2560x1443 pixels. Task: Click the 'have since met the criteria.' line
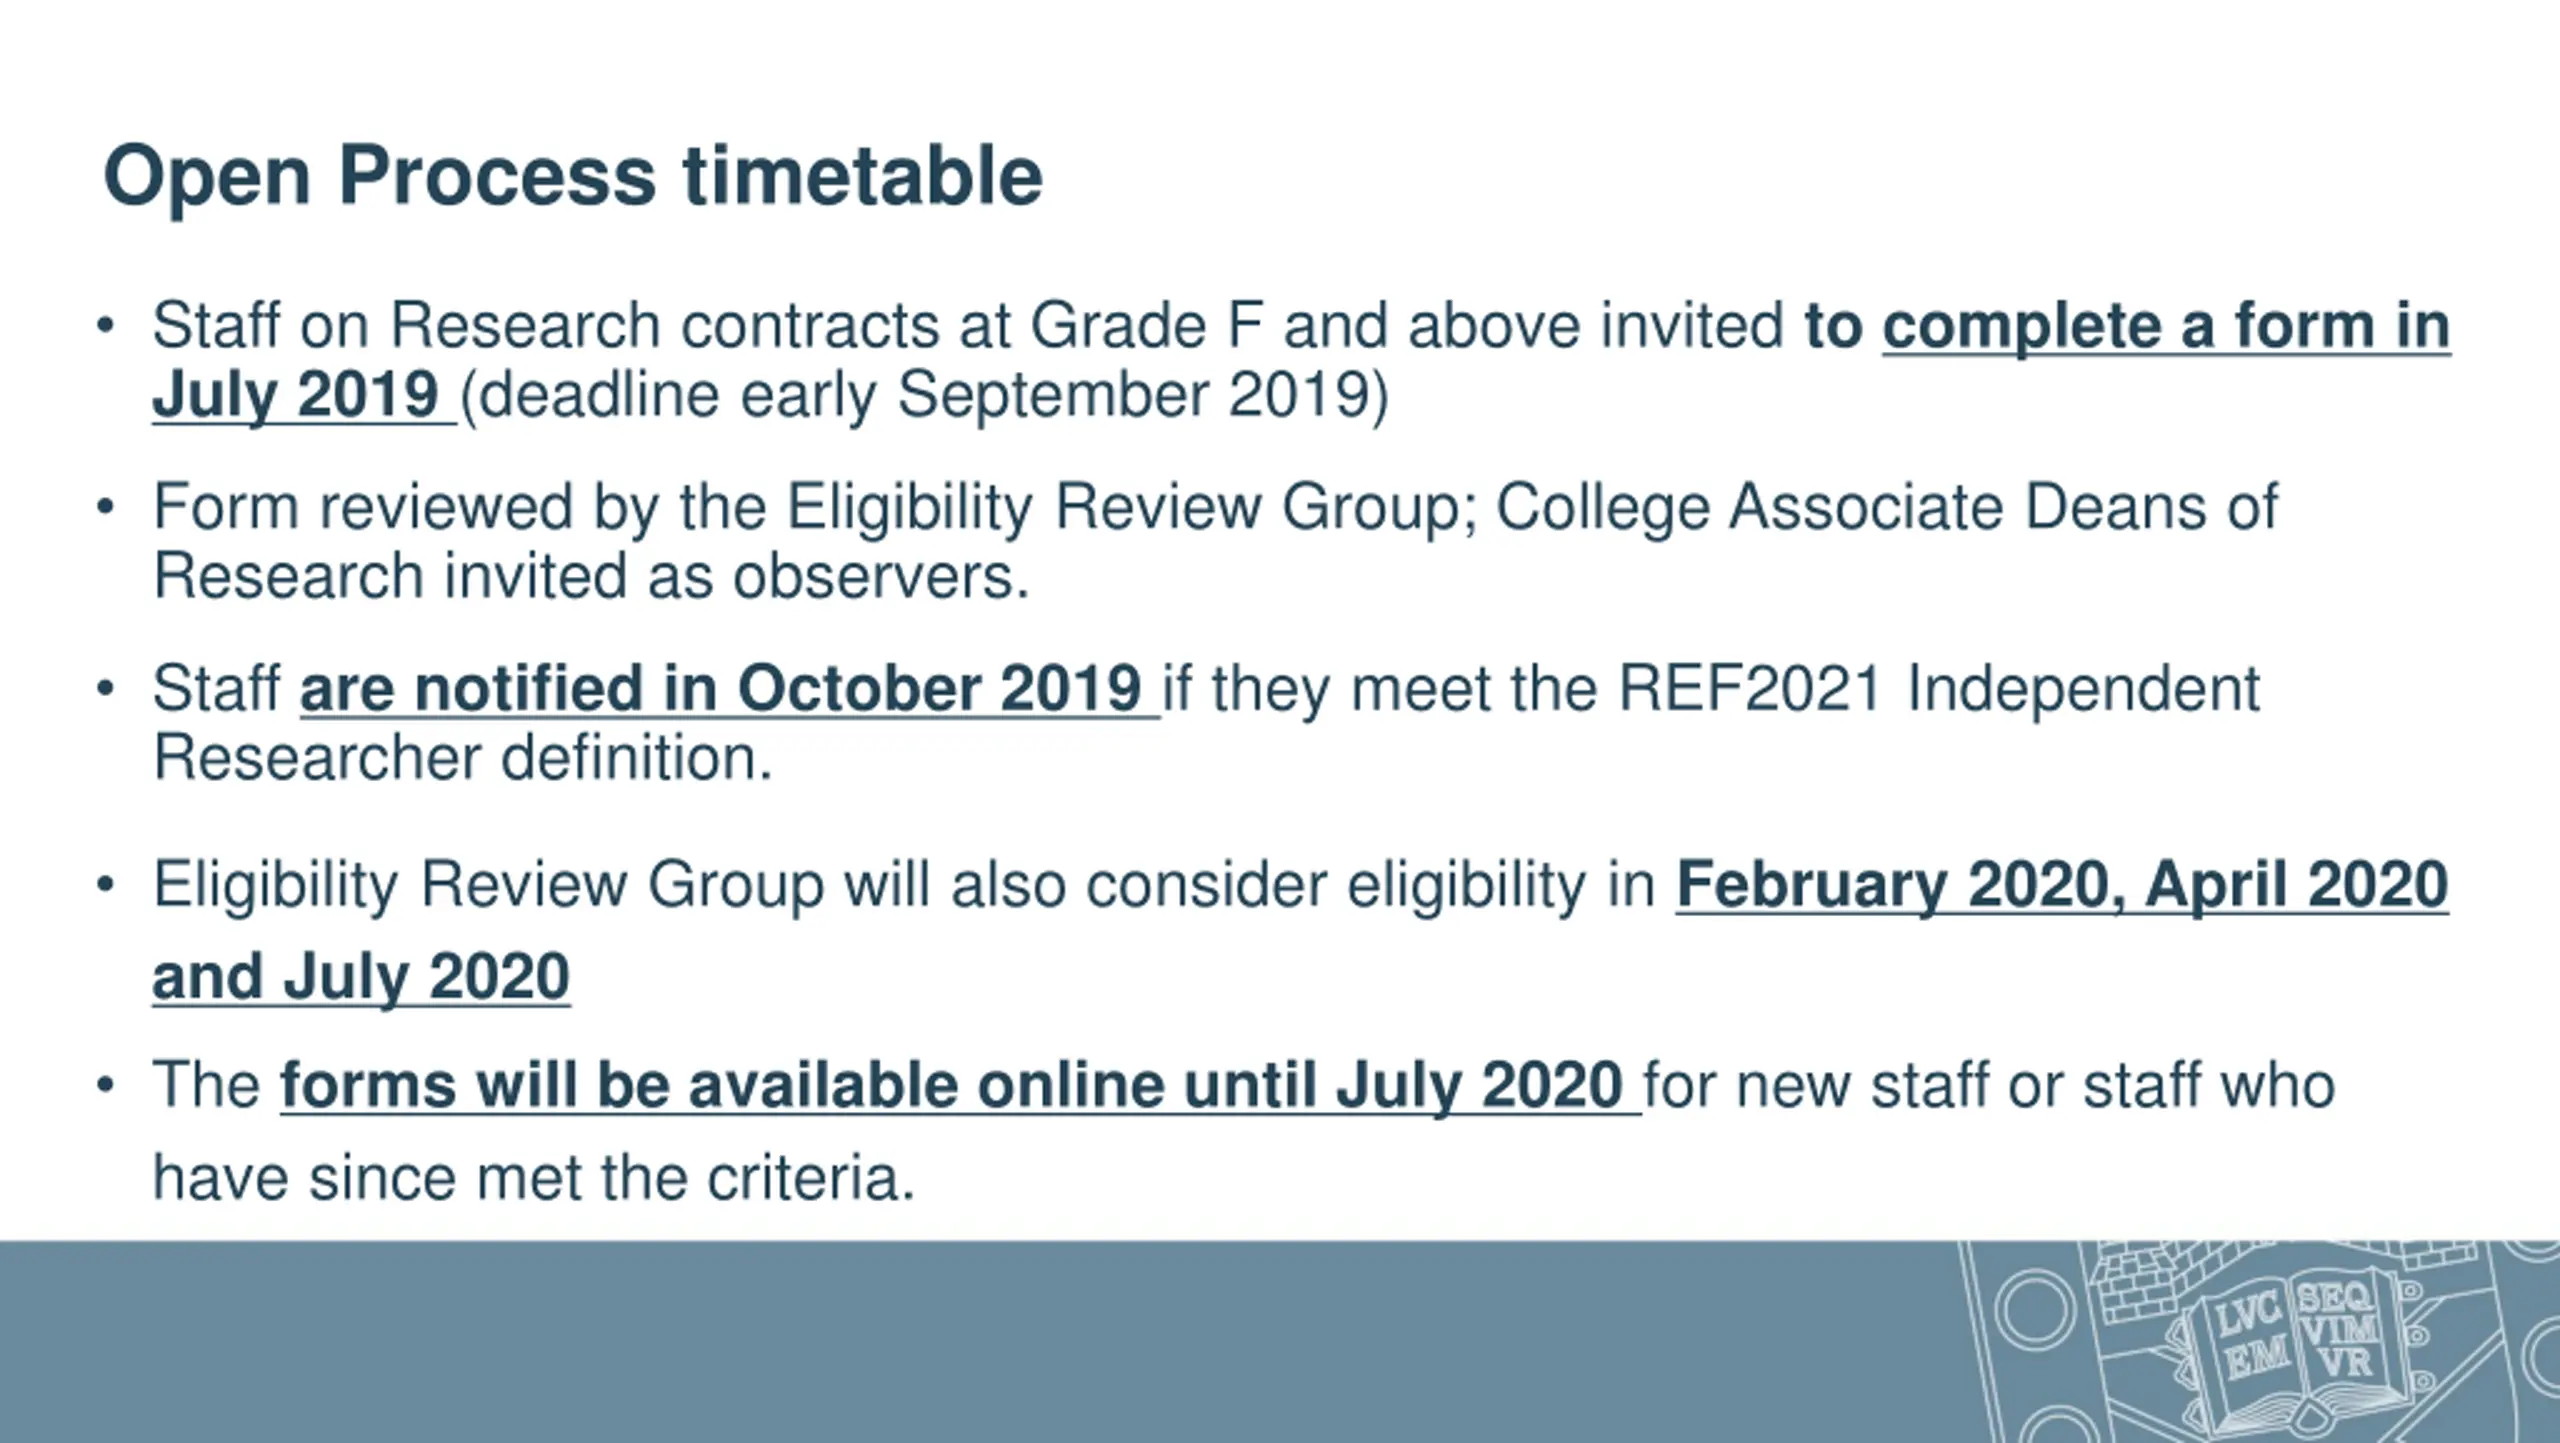pos(534,1177)
